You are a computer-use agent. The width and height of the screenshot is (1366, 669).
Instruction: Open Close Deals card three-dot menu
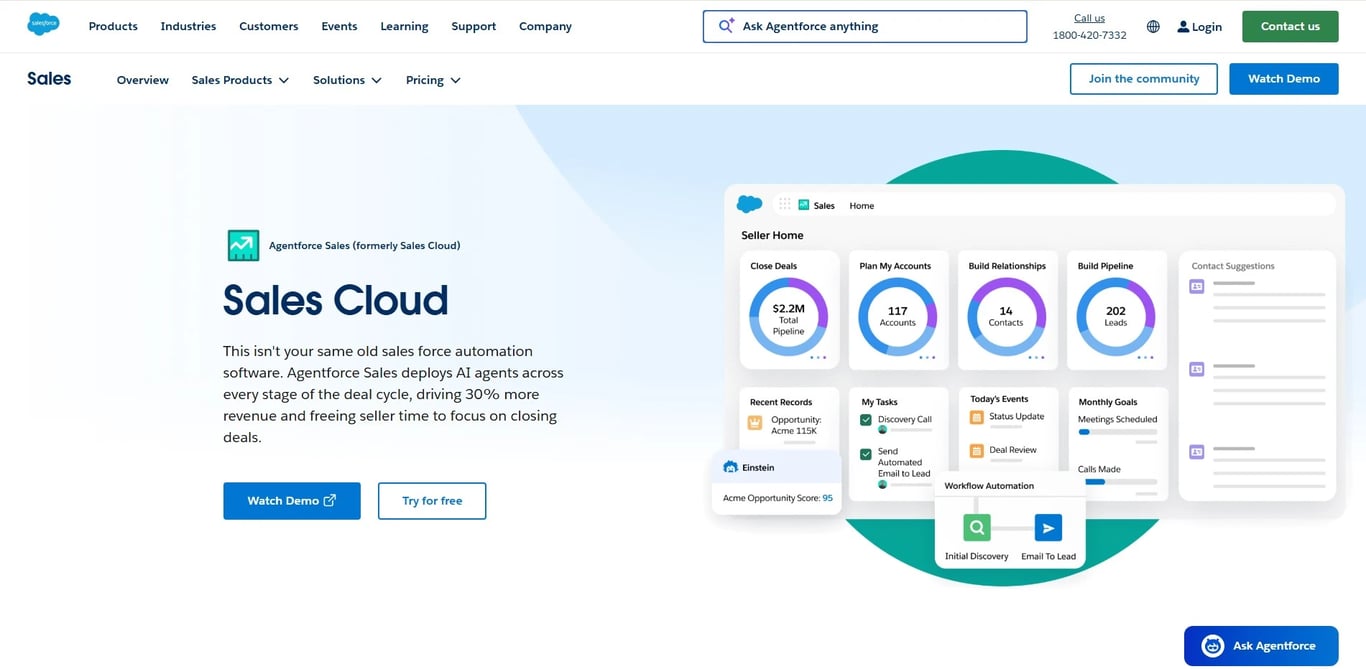coord(818,357)
